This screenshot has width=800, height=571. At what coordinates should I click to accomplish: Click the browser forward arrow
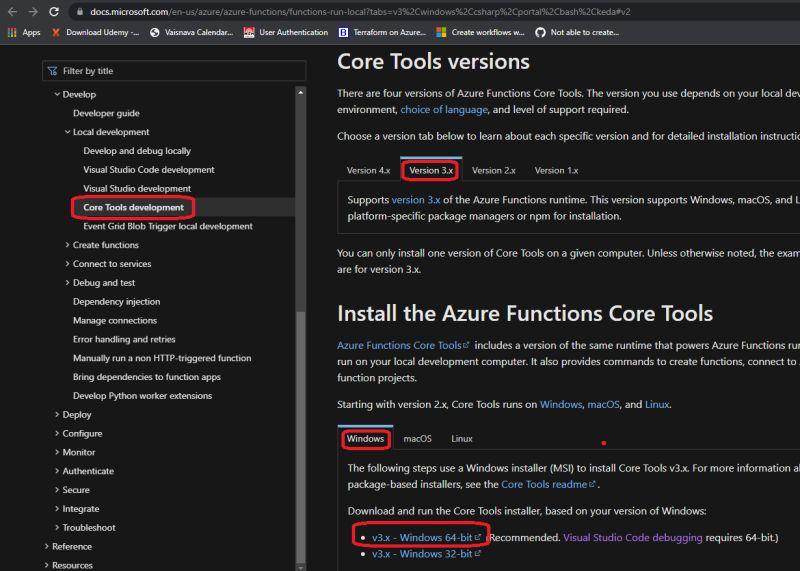33,11
